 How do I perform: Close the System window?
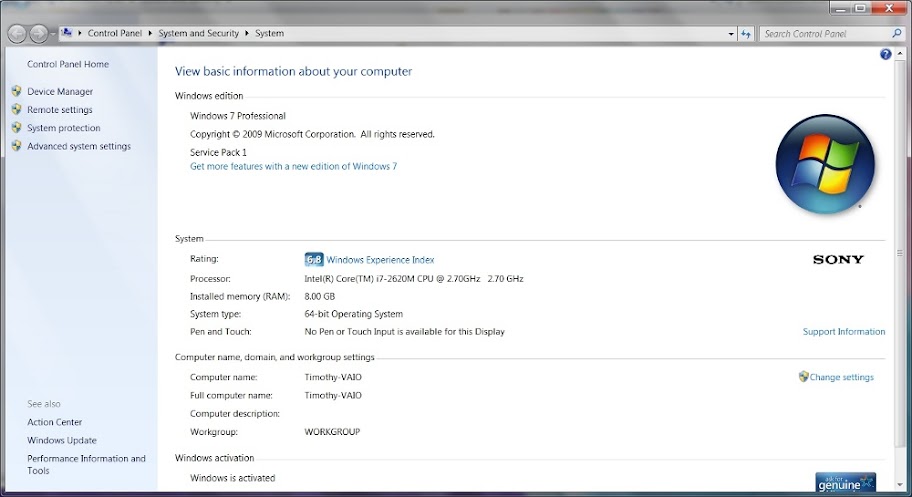click(889, 8)
